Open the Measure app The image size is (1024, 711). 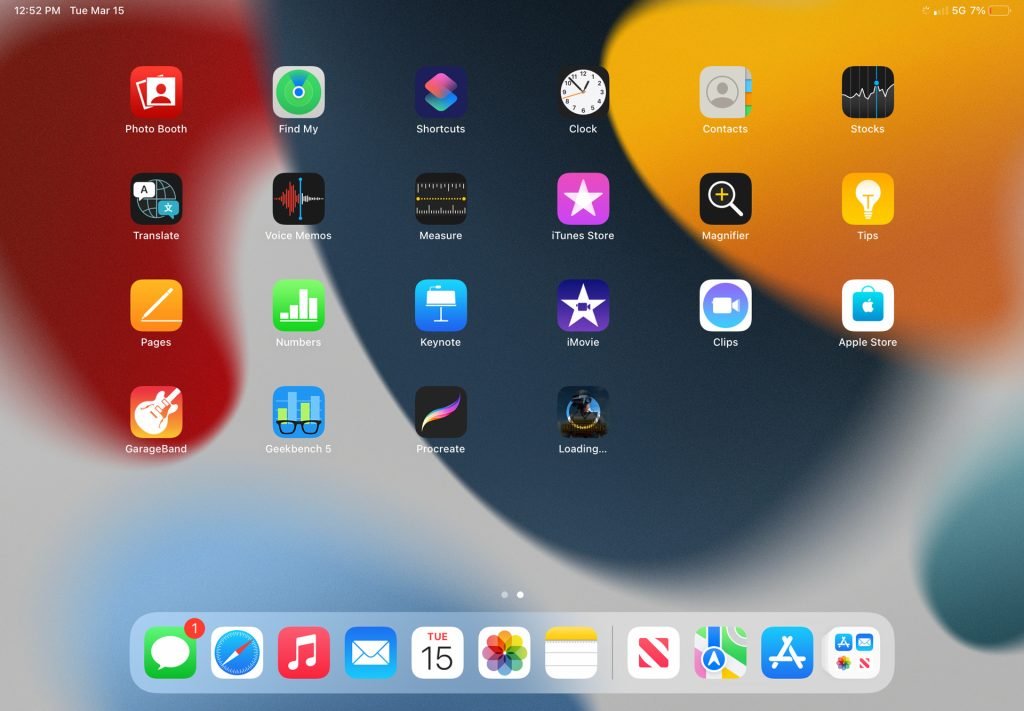pos(441,199)
